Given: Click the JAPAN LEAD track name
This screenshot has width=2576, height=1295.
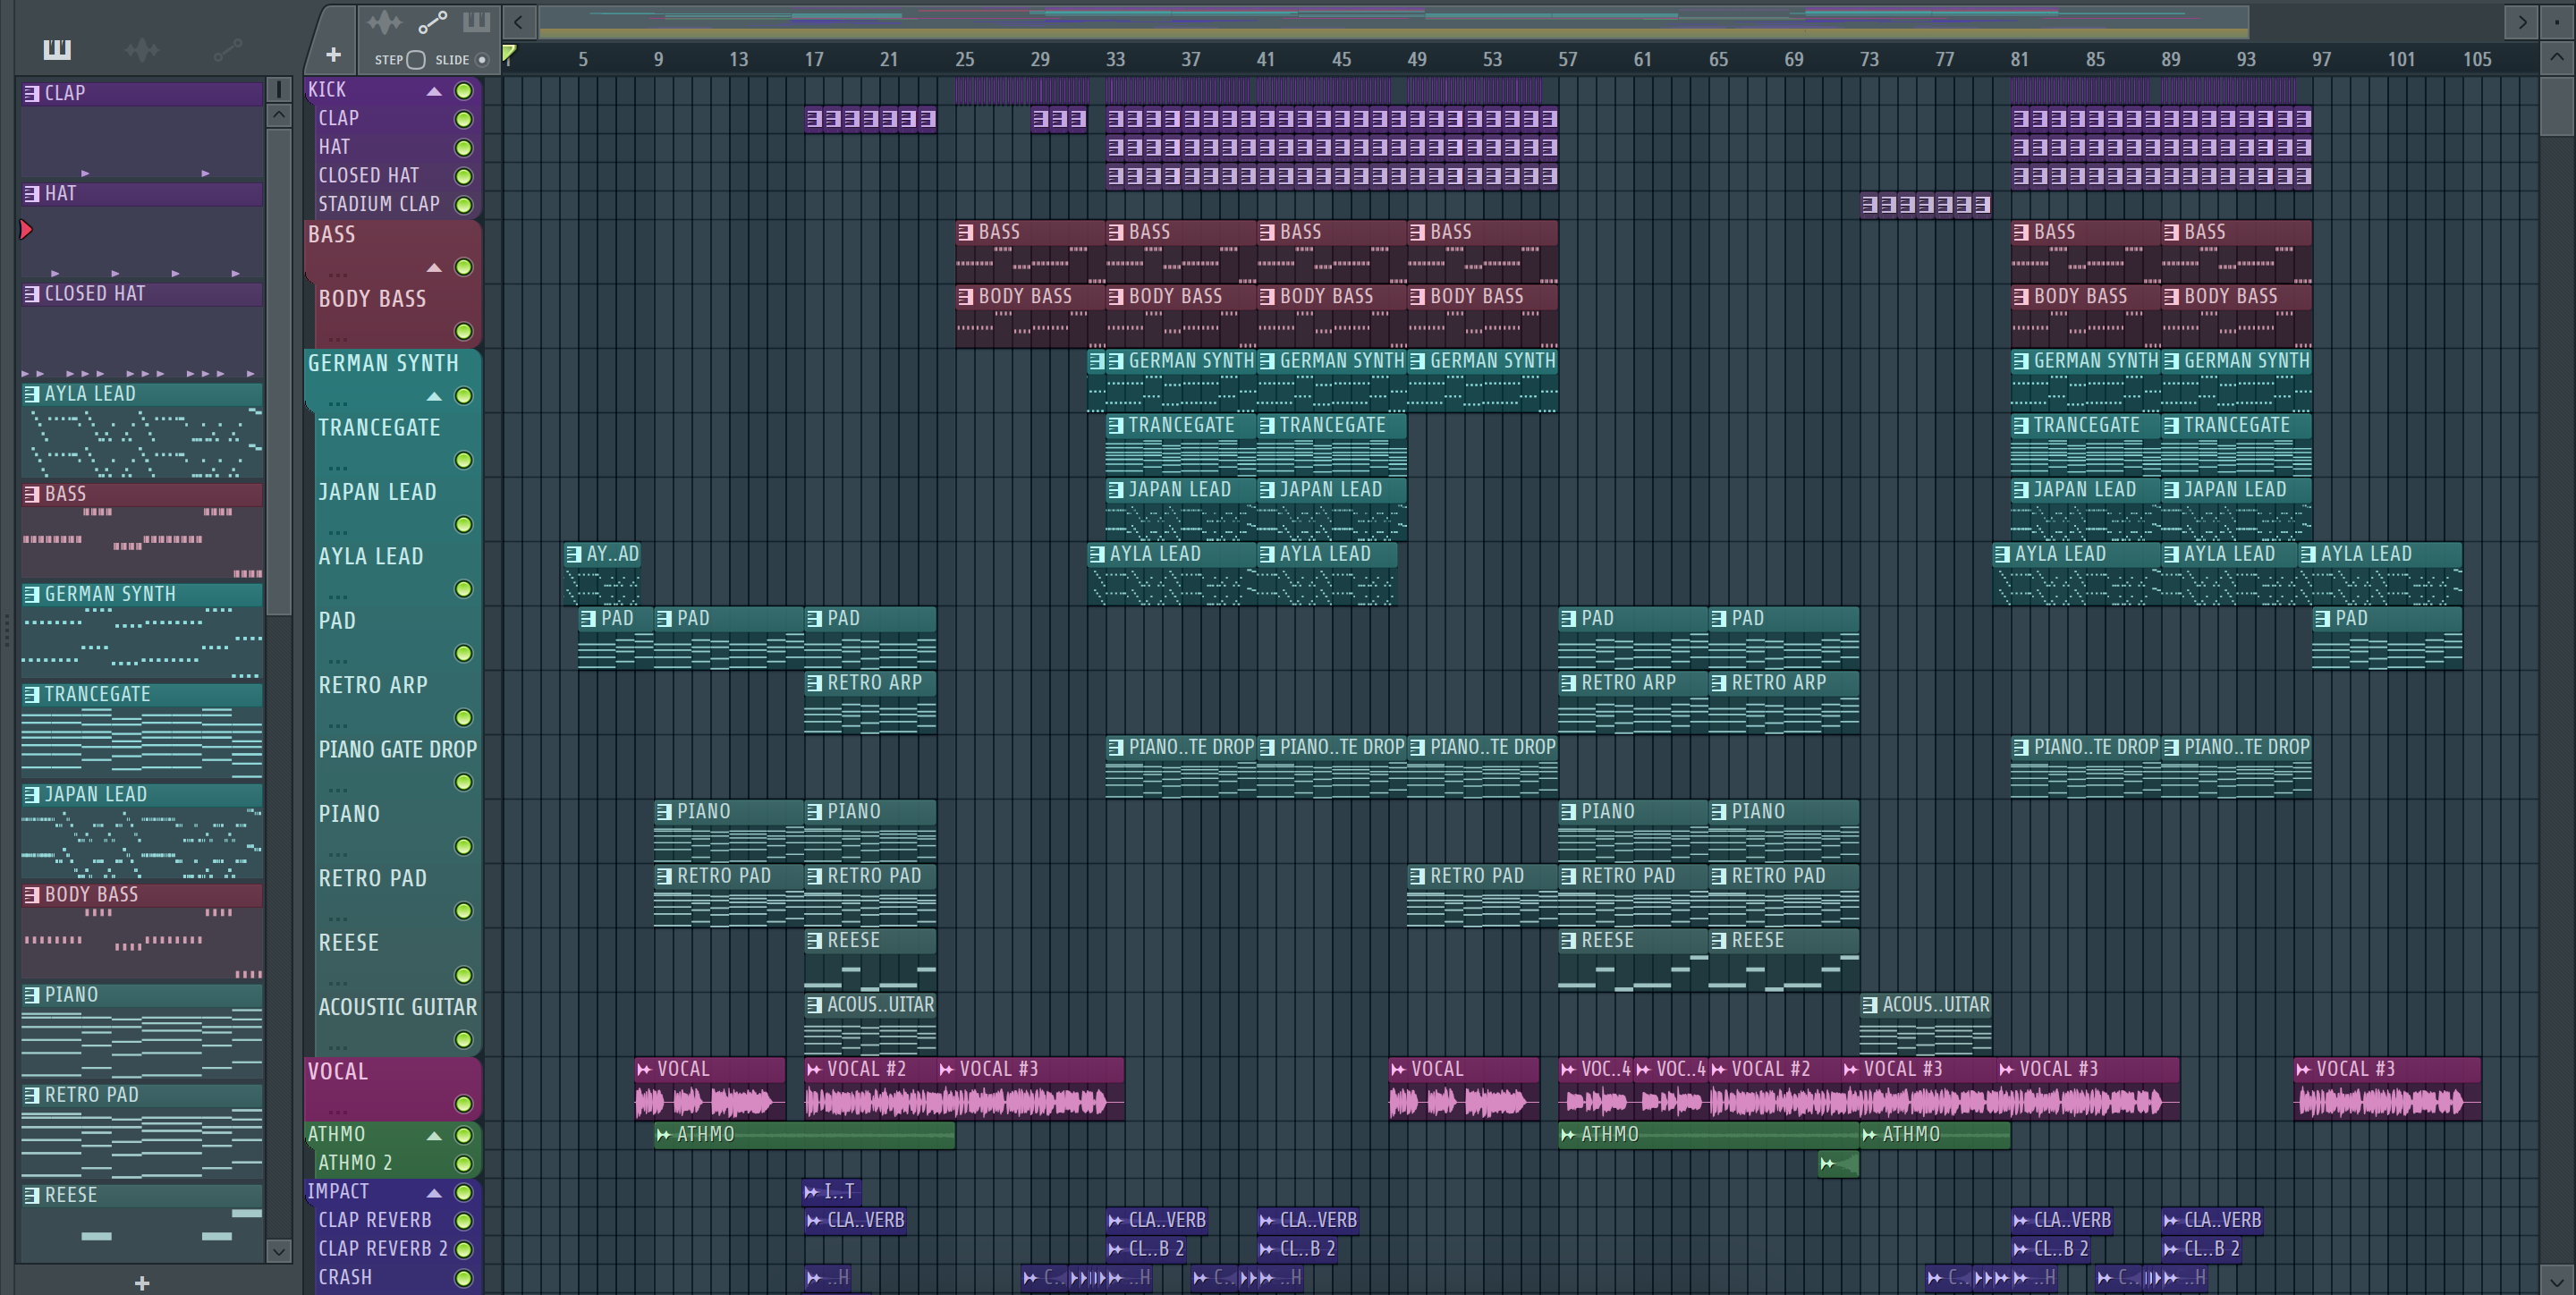Looking at the screenshot, I should 377,492.
